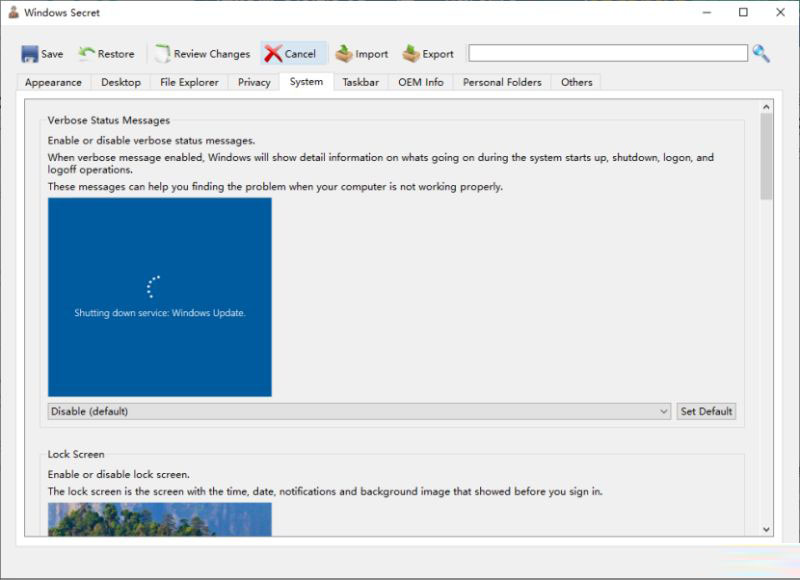The height and width of the screenshot is (580, 800).
Task: Open the verbose status 'Disable (default)' dropdown
Action: 359,411
